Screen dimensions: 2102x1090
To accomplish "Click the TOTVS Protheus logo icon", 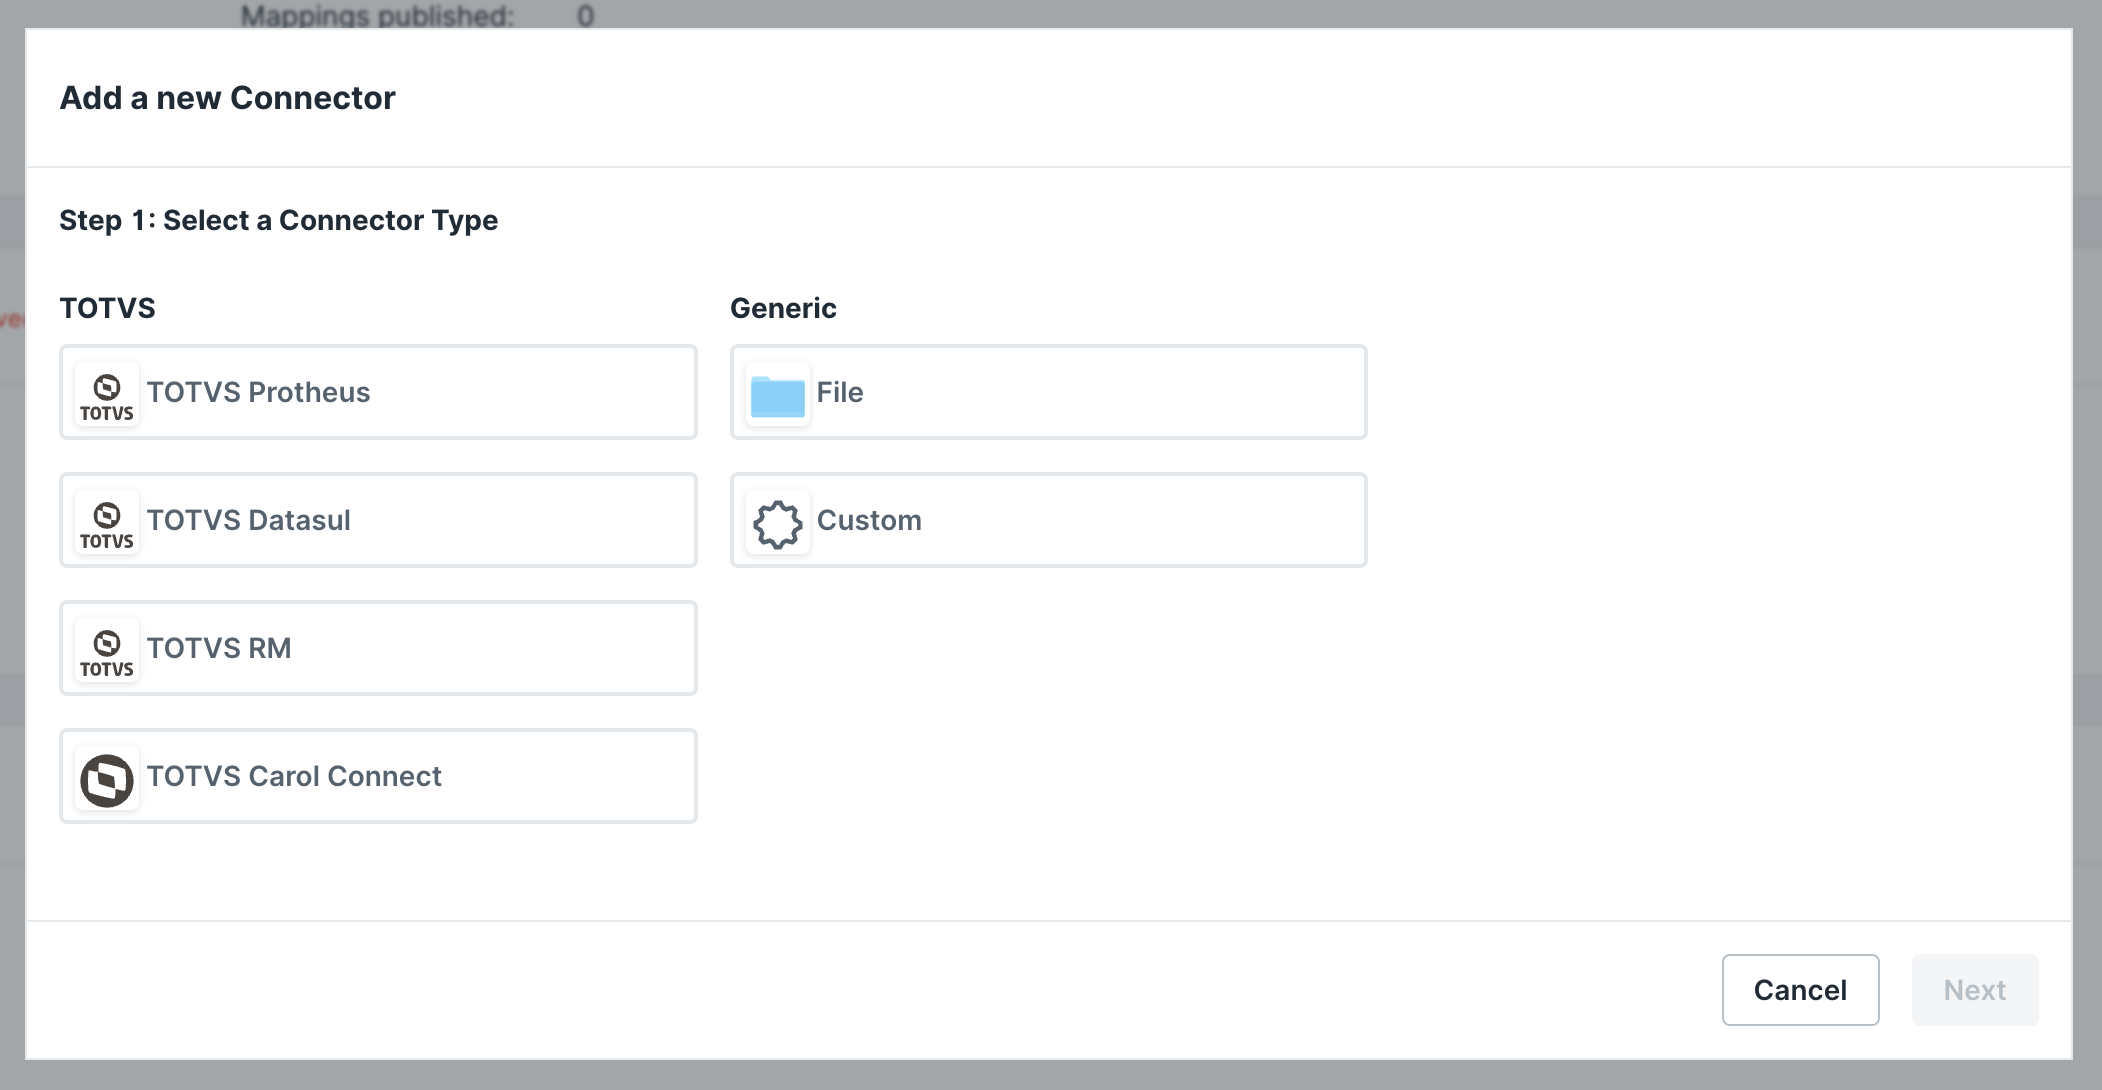I will click(x=107, y=394).
